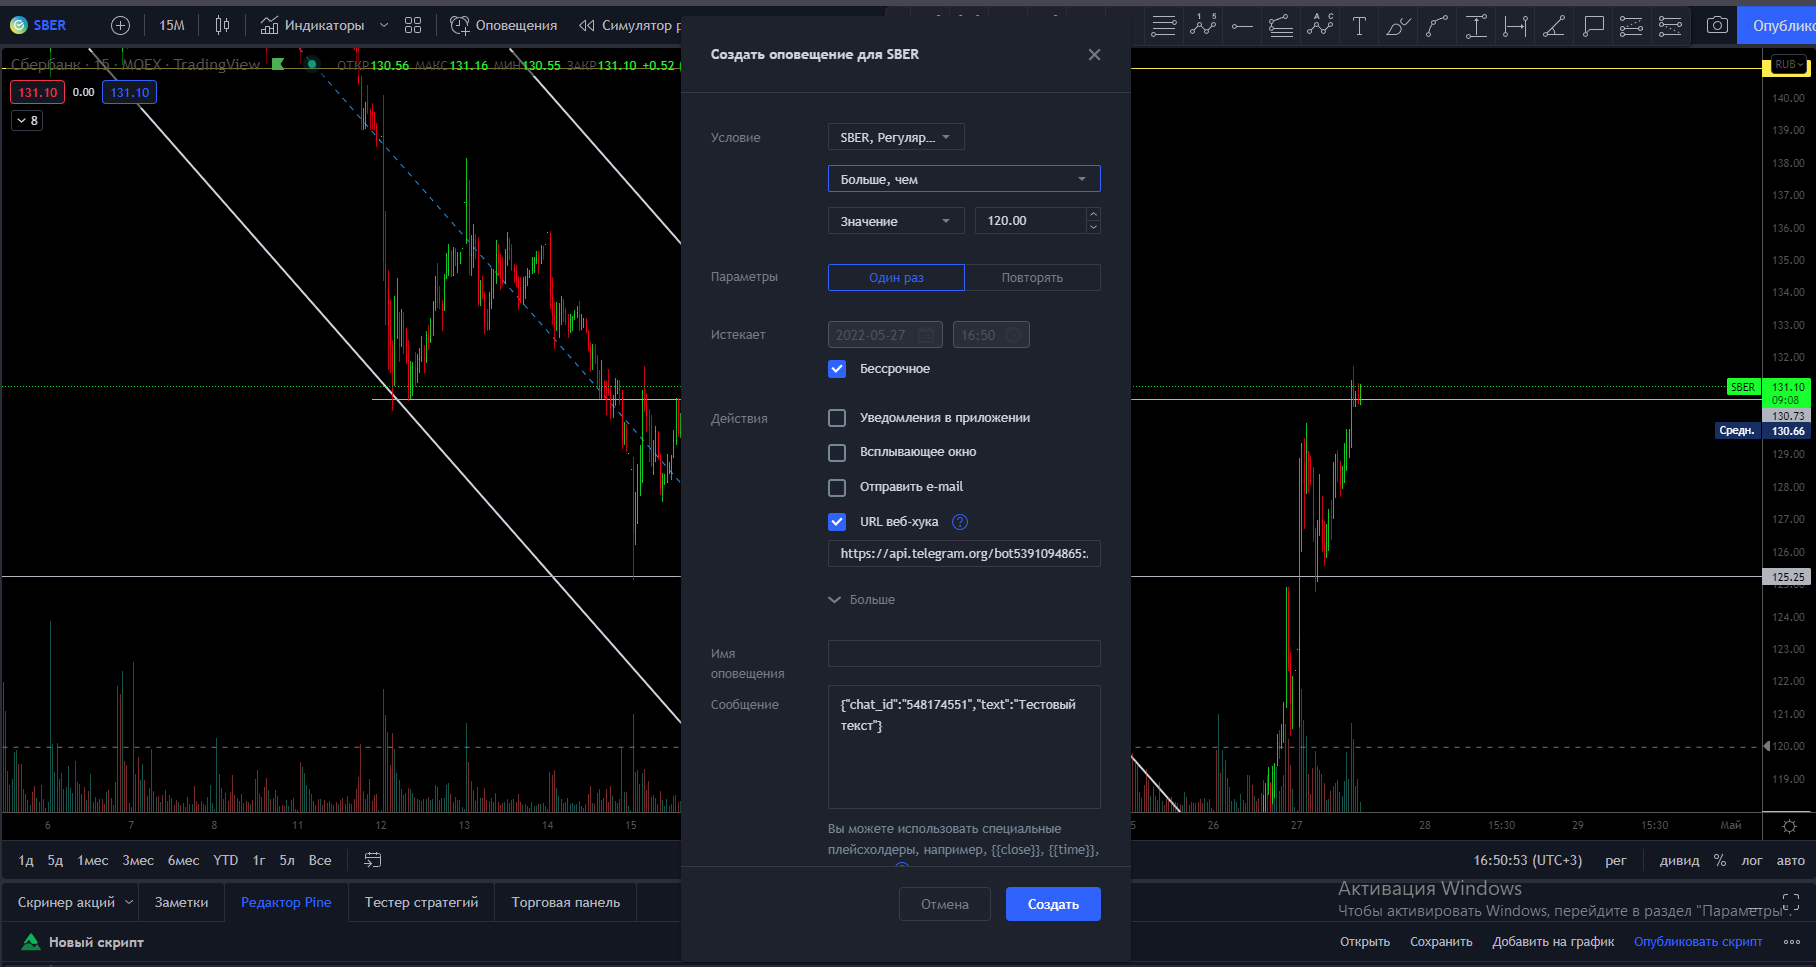Viewport: 1816px width, 967px height.
Task: Close the create alert dialog
Action: coord(1094,55)
